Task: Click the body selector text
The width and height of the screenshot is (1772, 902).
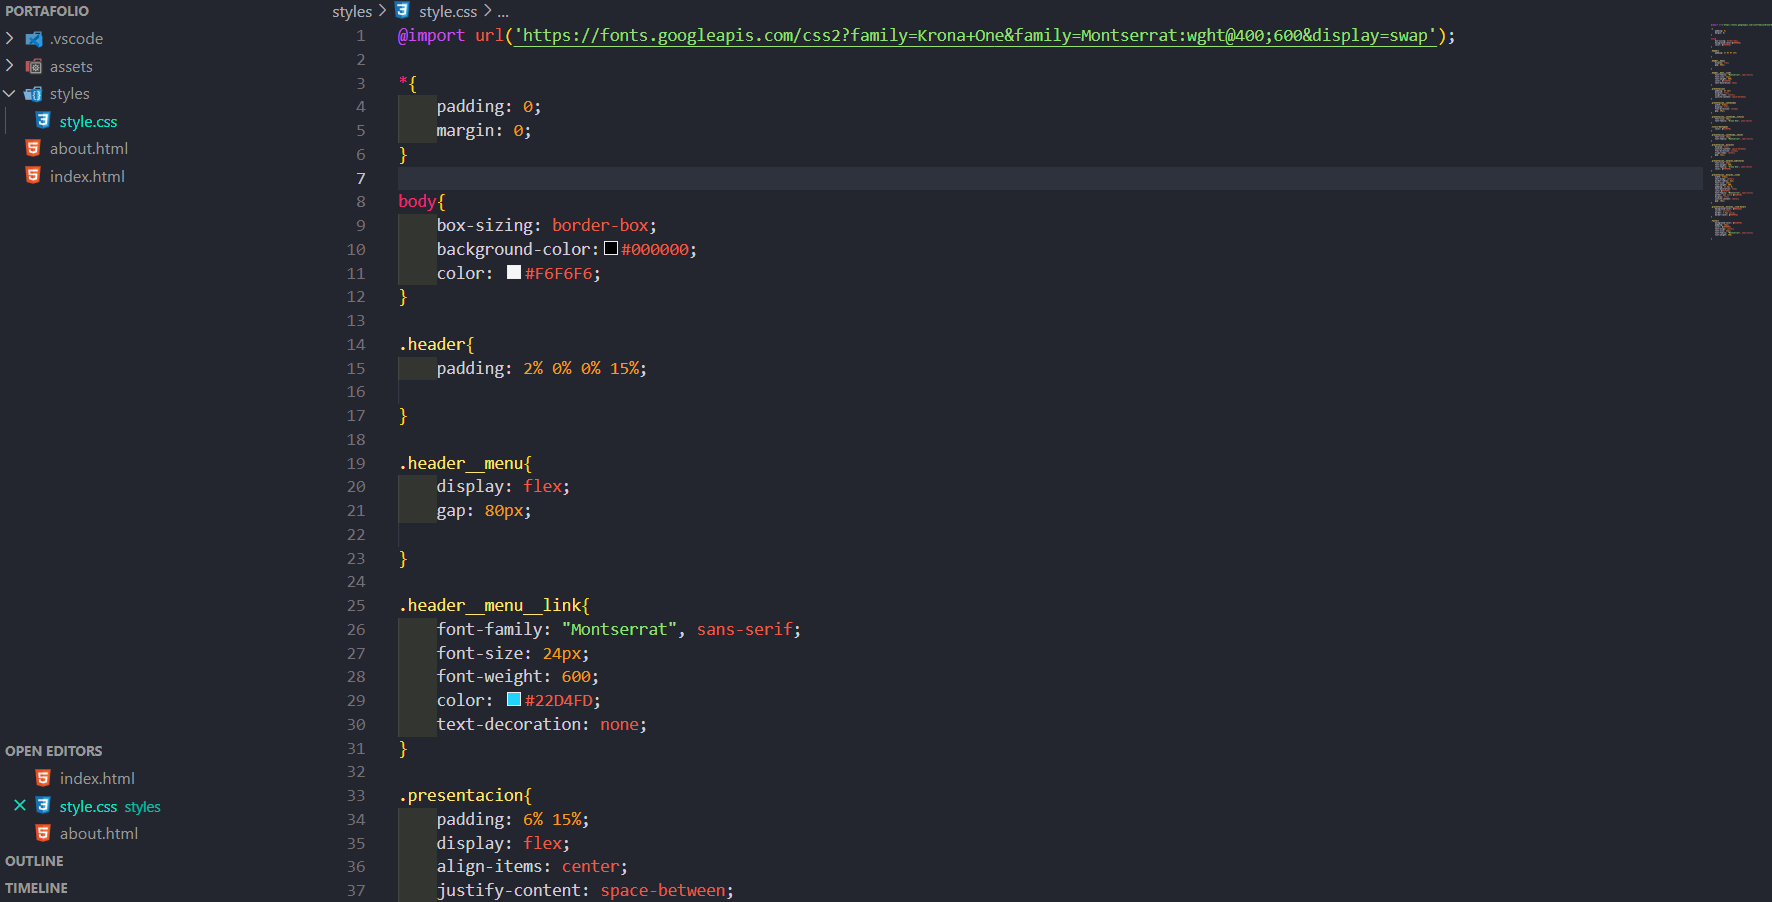Action: (417, 202)
